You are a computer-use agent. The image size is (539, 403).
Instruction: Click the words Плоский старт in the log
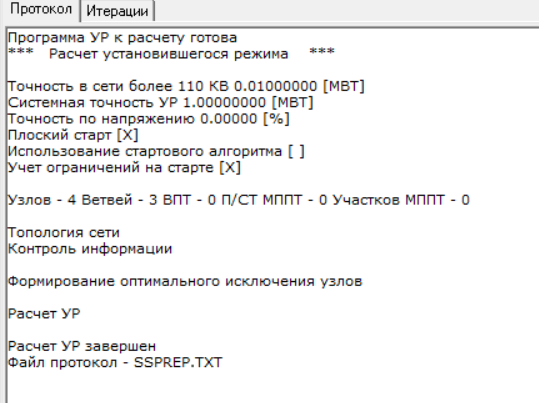(x=59, y=135)
